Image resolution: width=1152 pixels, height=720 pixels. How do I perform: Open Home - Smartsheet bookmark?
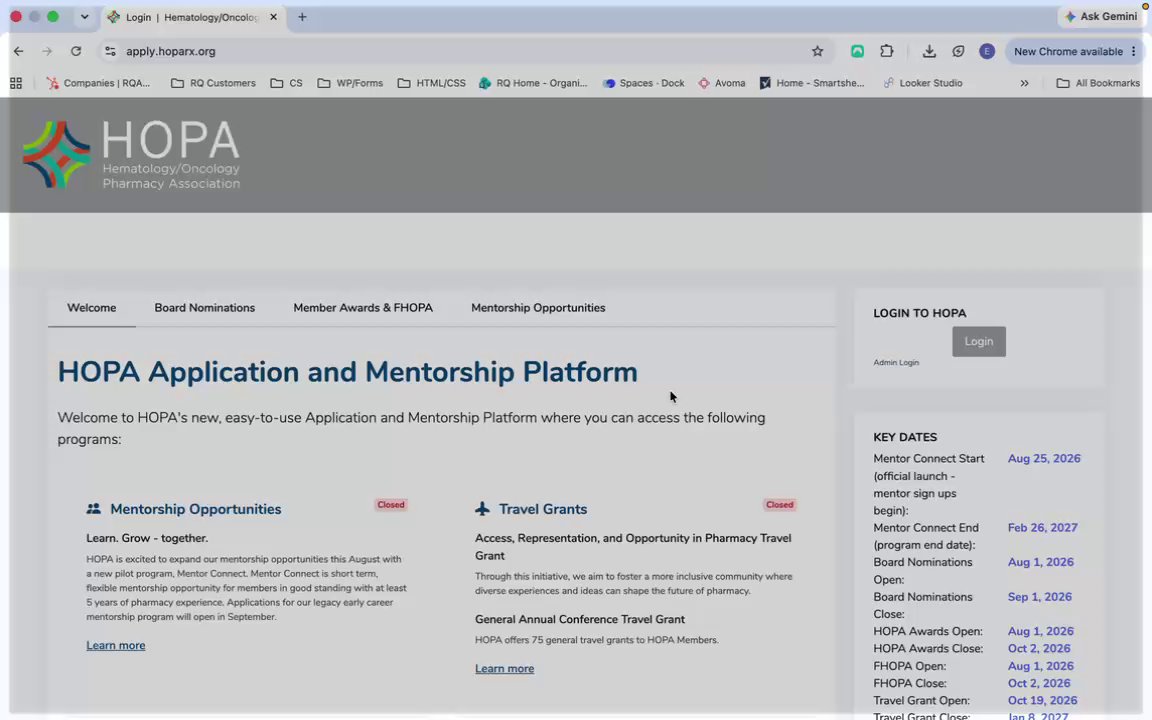click(x=812, y=83)
